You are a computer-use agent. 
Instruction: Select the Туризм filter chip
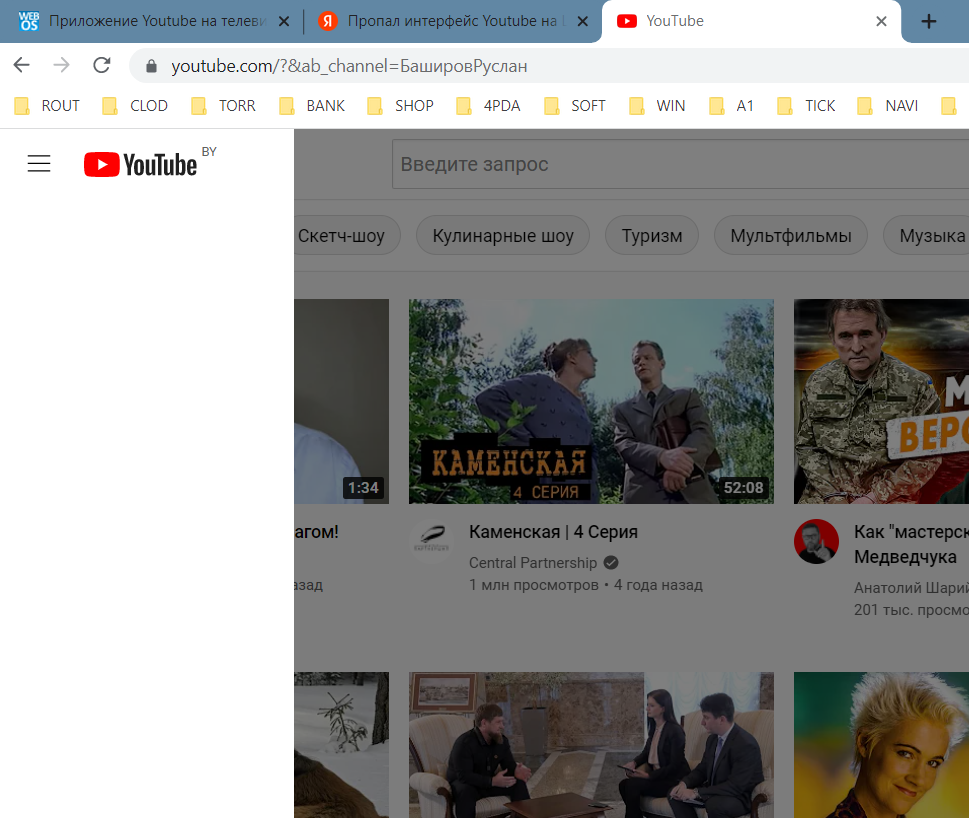pos(652,236)
